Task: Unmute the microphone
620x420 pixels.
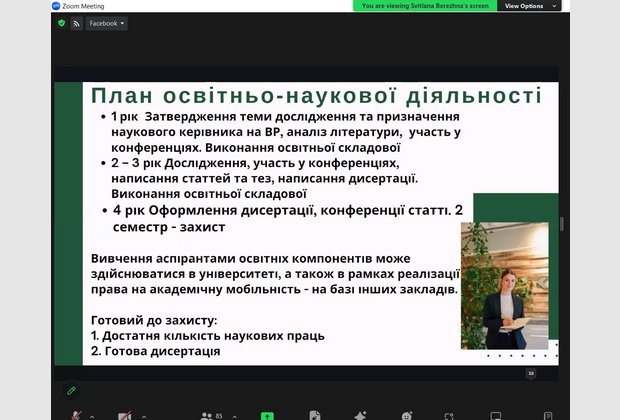Action: point(76,415)
